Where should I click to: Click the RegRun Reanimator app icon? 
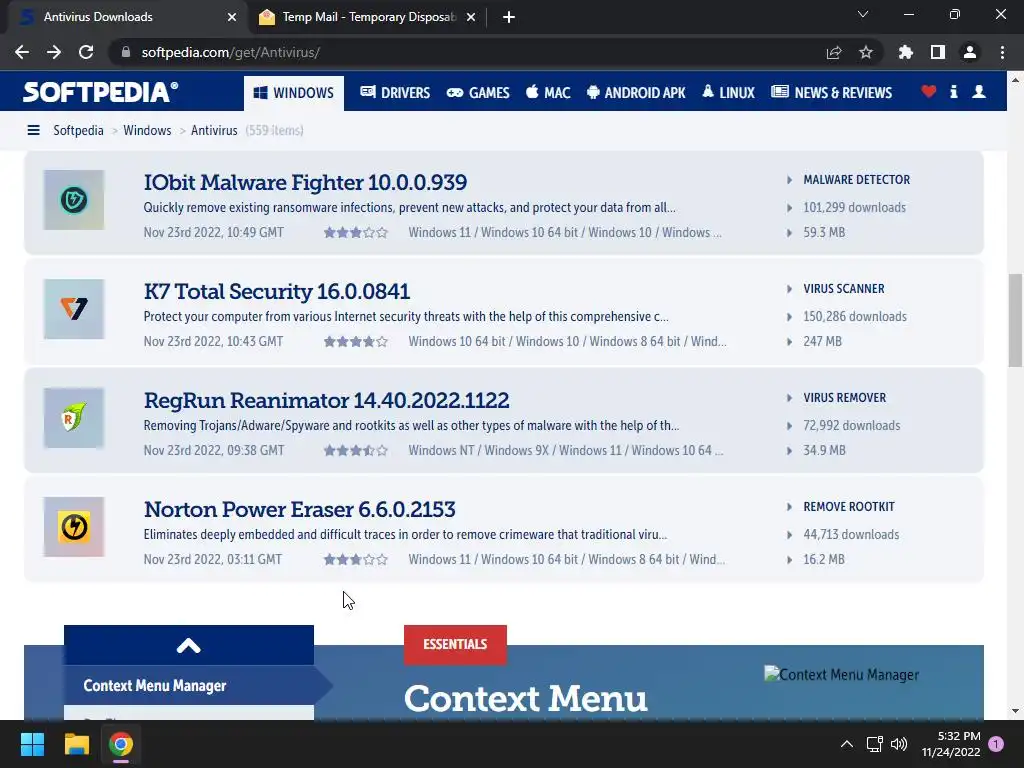tap(74, 418)
